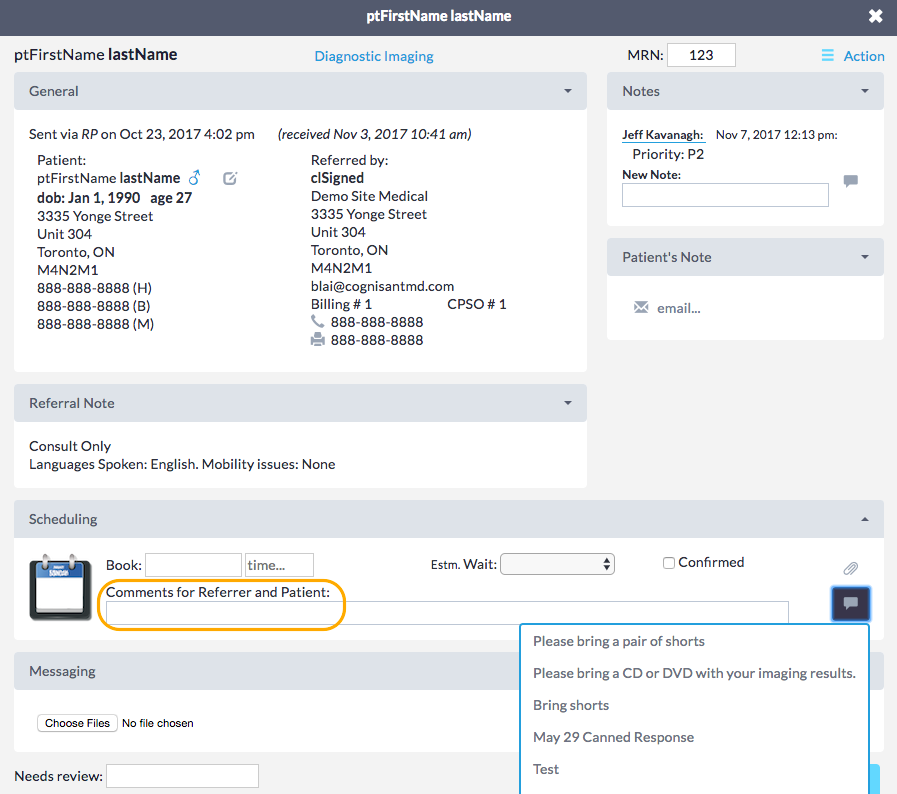Screen dimensions: 897x794
Task: Collapse the Referral Note section
Action: point(568,403)
